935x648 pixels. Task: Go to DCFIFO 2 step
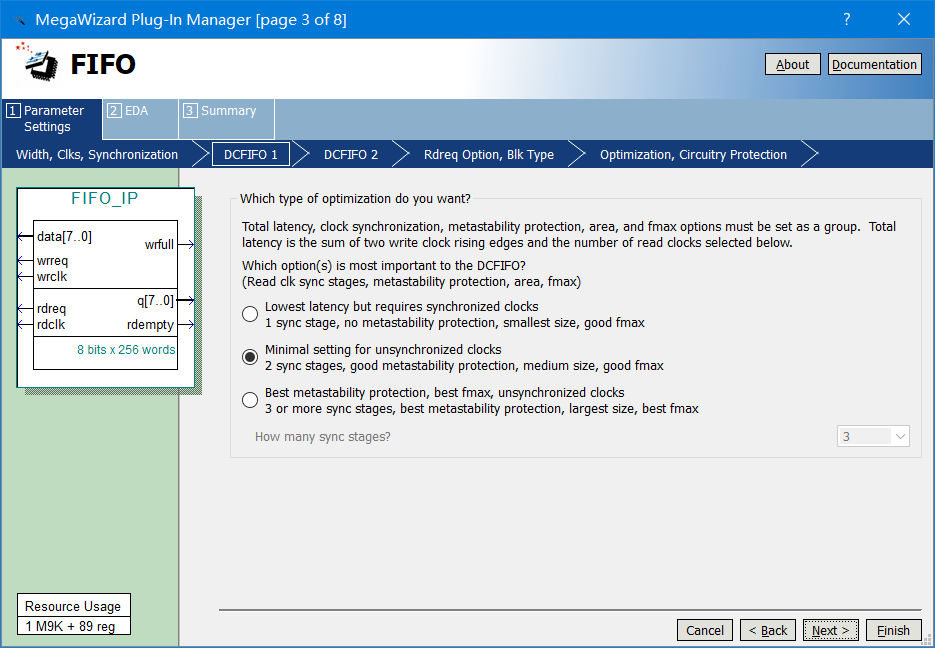pos(351,154)
